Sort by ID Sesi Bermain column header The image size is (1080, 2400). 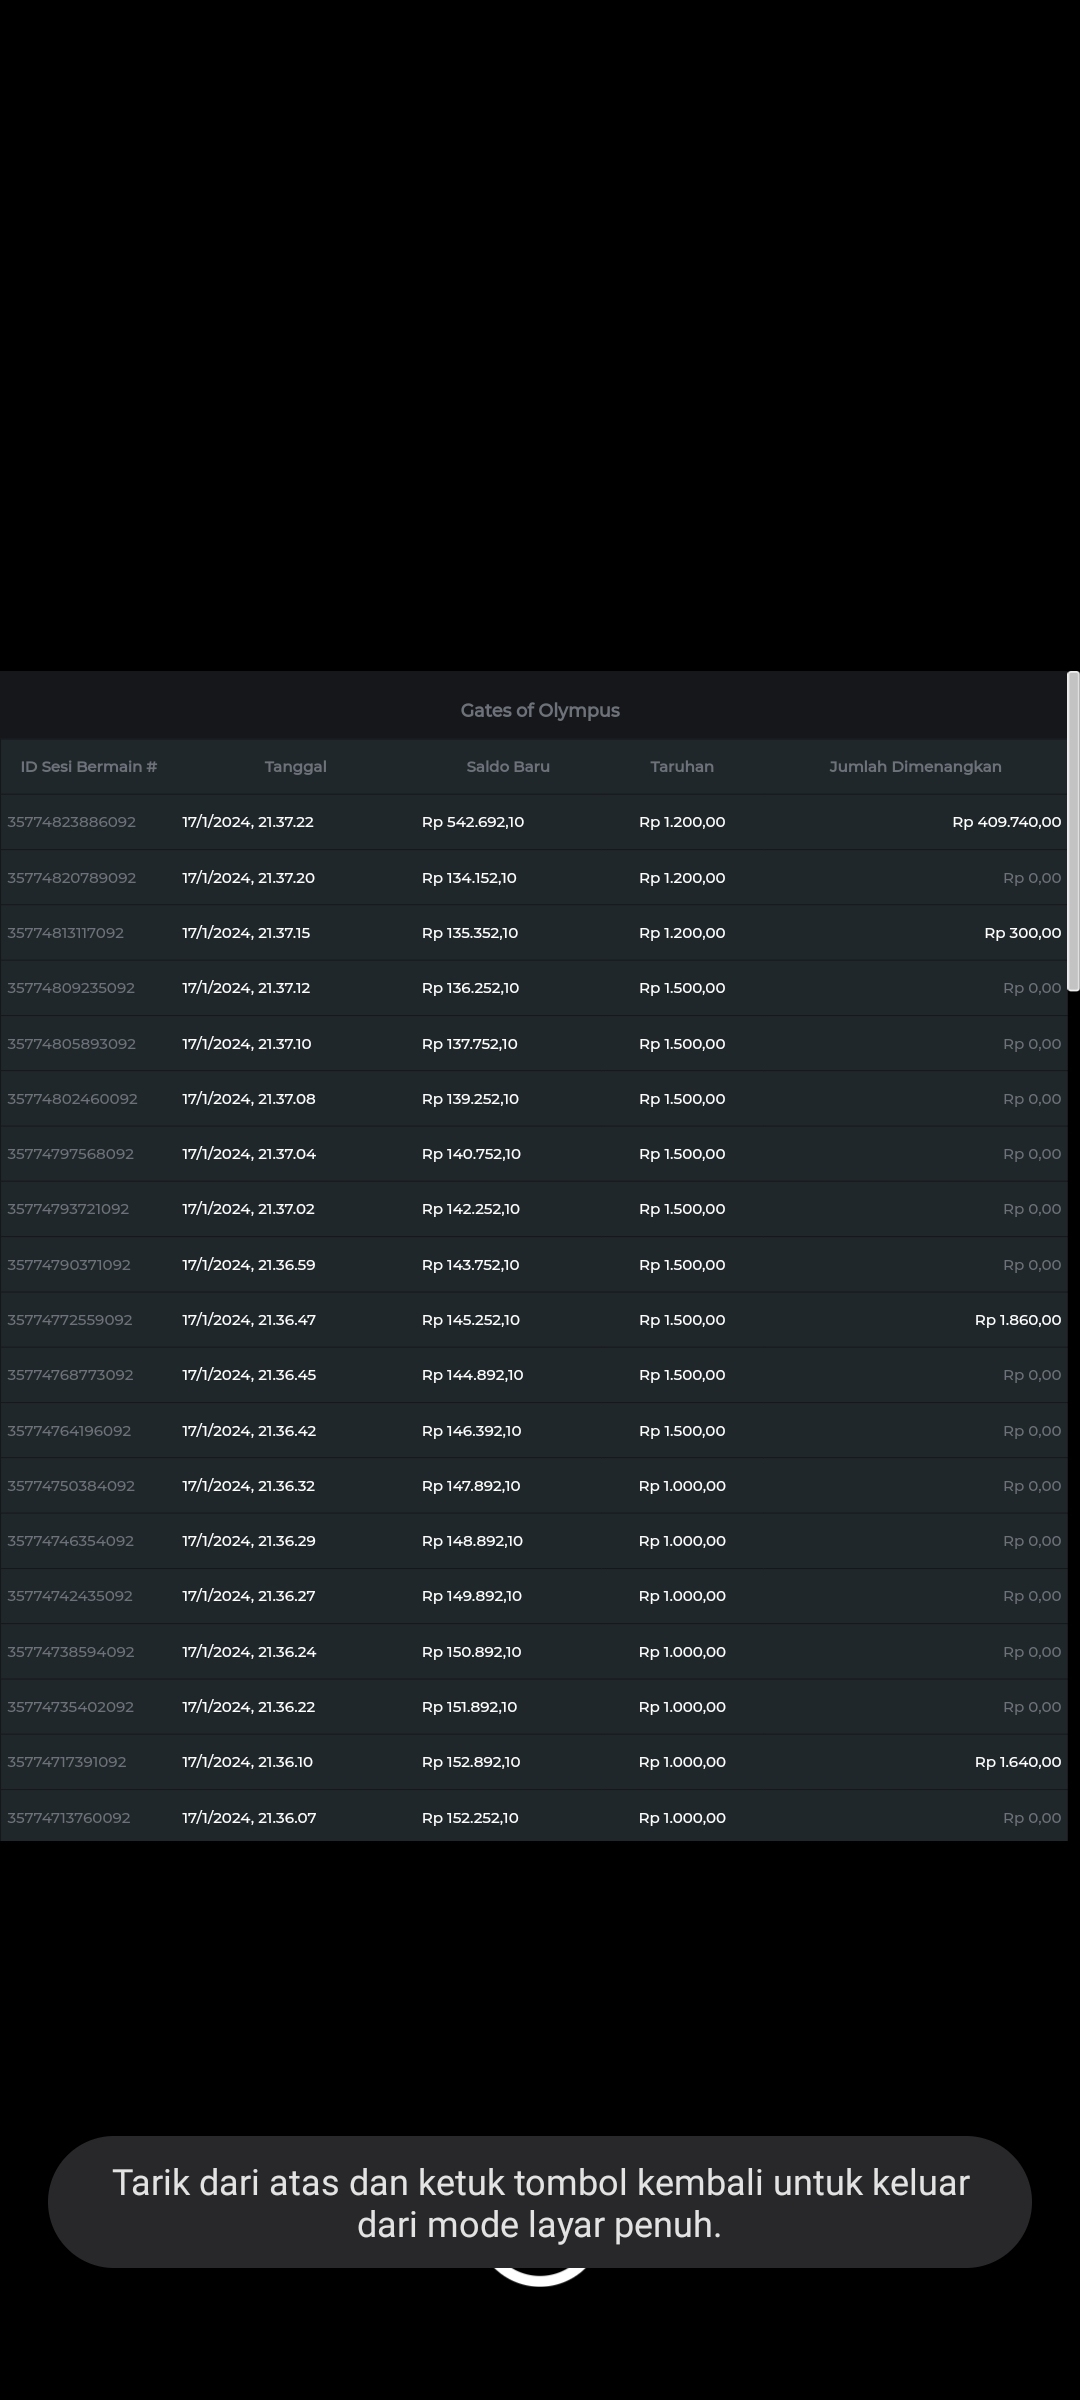[x=89, y=767]
